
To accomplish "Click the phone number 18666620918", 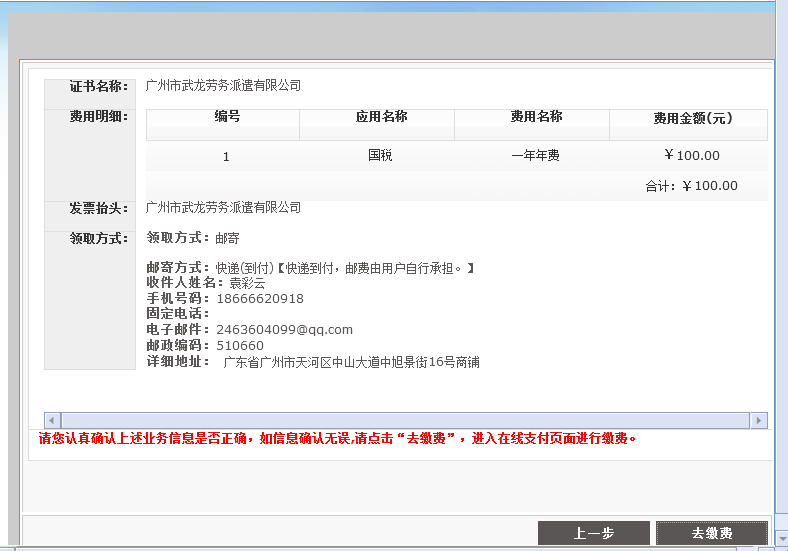I will coord(260,299).
